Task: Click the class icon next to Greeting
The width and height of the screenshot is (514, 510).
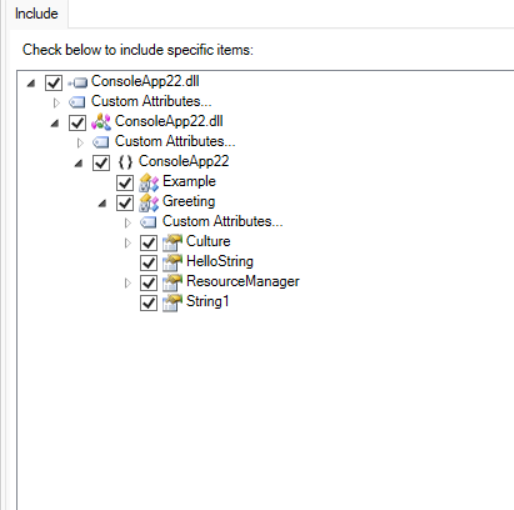Action: click(149, 203)
